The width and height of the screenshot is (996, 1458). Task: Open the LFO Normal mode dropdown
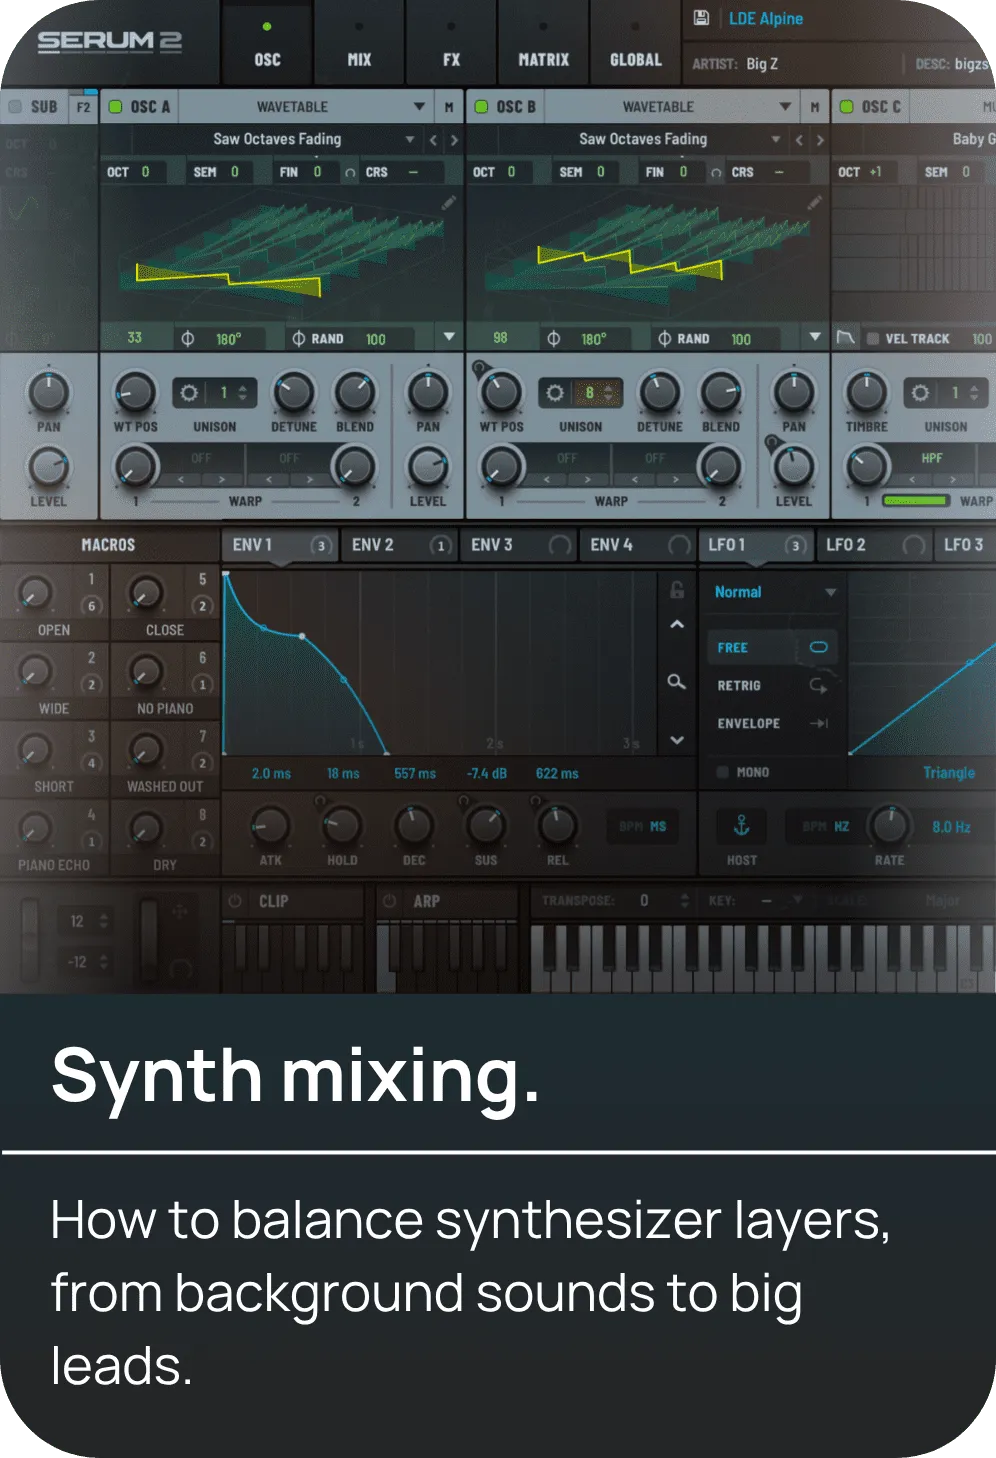pyautogui.click(x=830, y=593)
